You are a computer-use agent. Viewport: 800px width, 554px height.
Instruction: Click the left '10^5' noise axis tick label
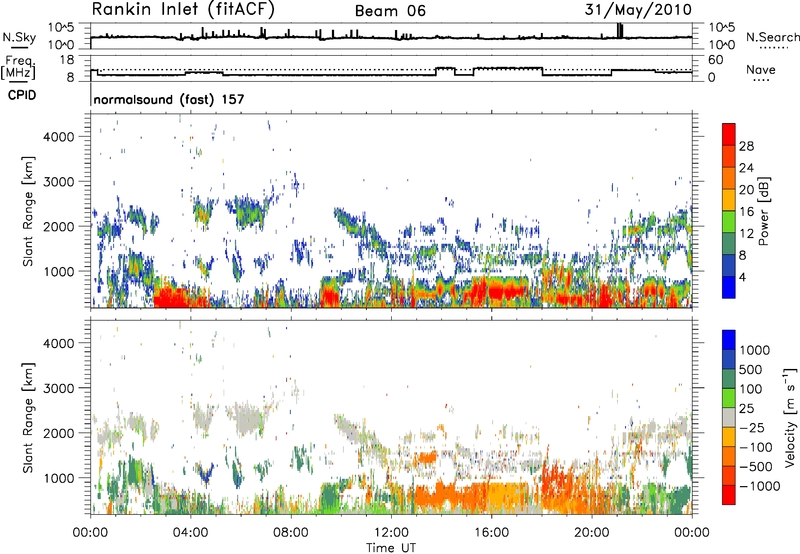(61, 27)
